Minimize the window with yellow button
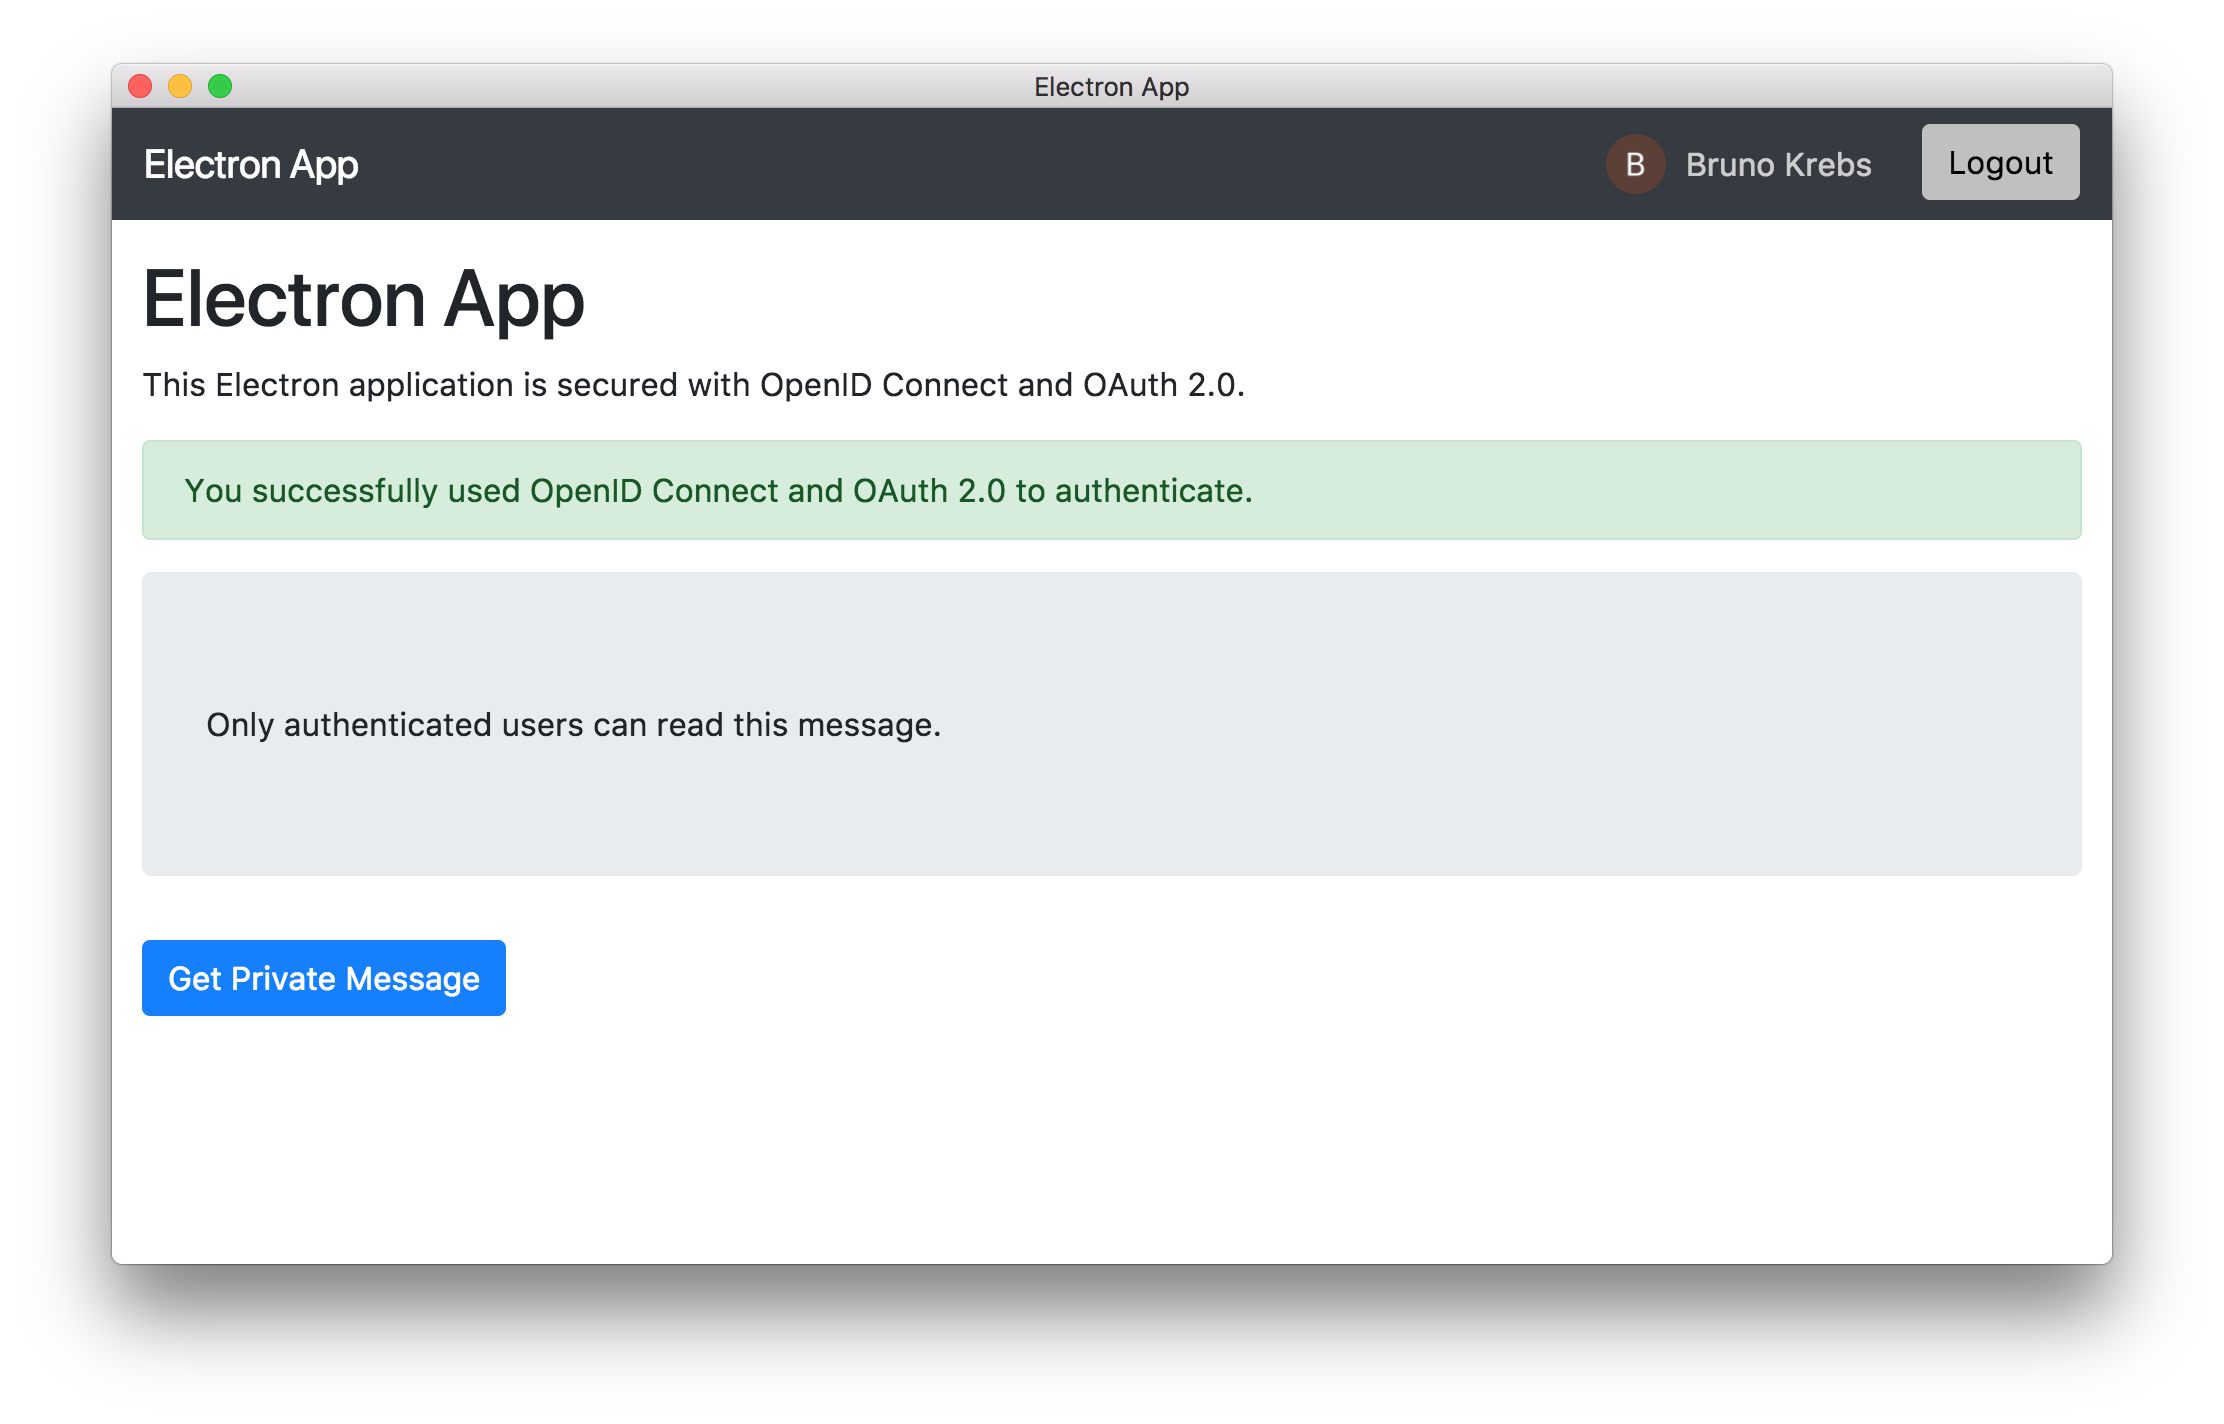 [180, 87]
